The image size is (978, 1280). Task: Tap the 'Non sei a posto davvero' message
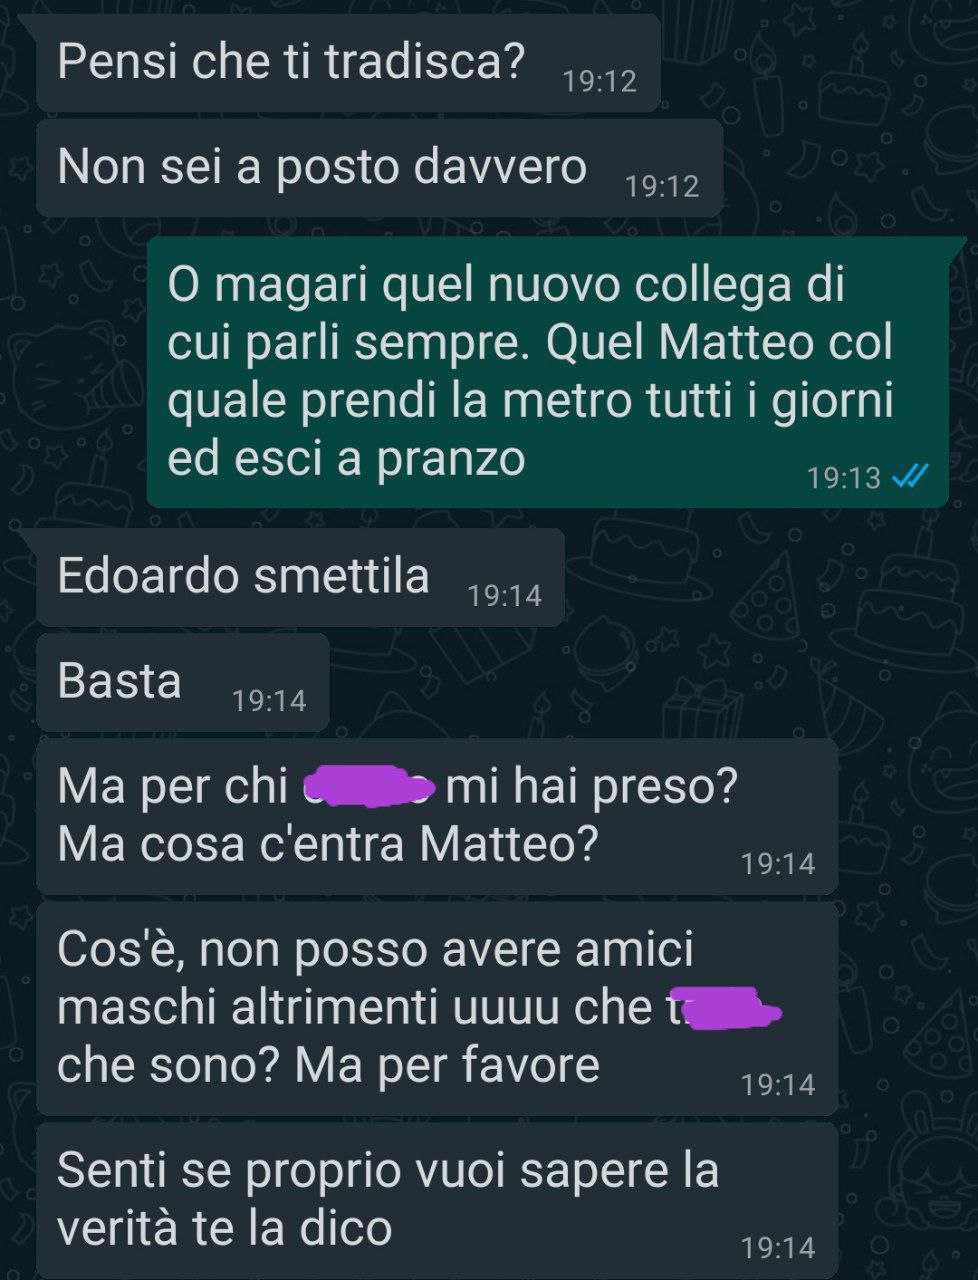pyautogui.click(x=379, y=168)
